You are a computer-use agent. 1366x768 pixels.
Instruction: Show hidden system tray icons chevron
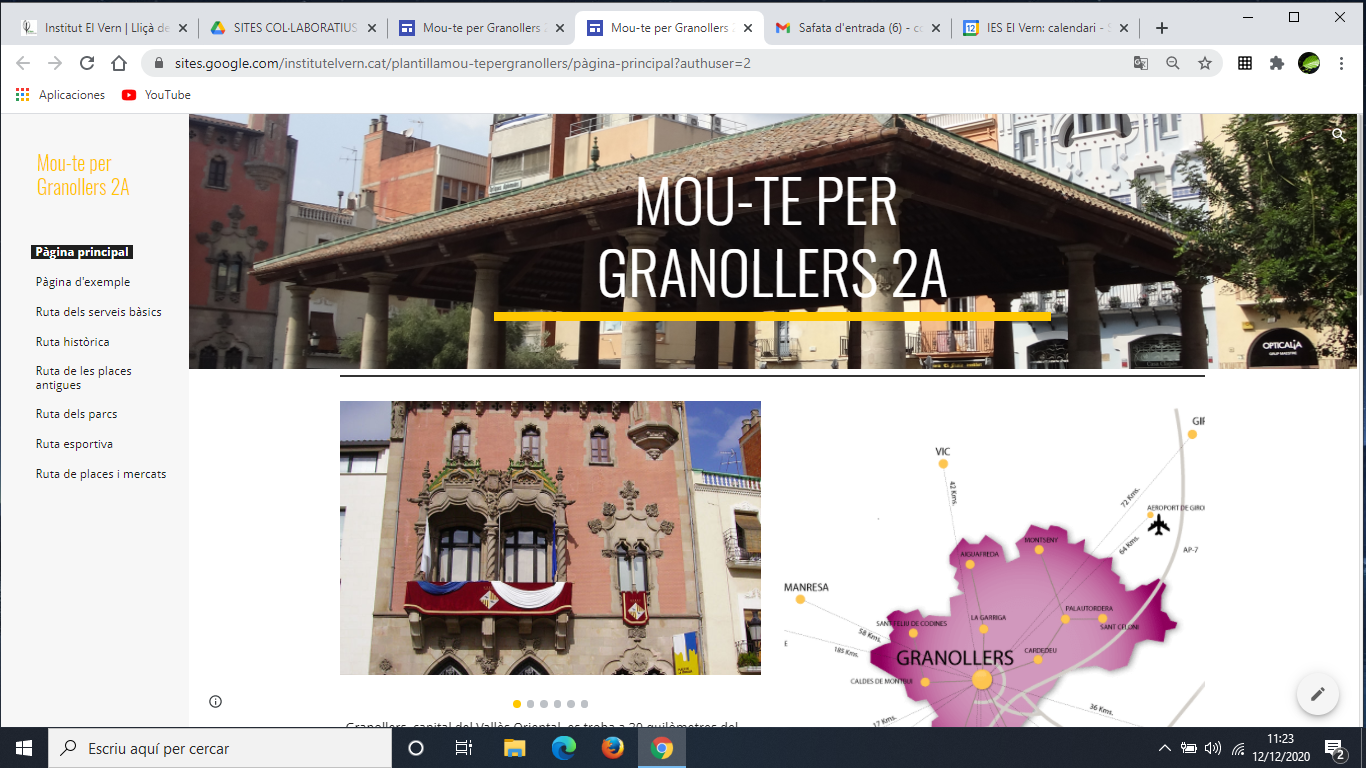(1164, 748)
